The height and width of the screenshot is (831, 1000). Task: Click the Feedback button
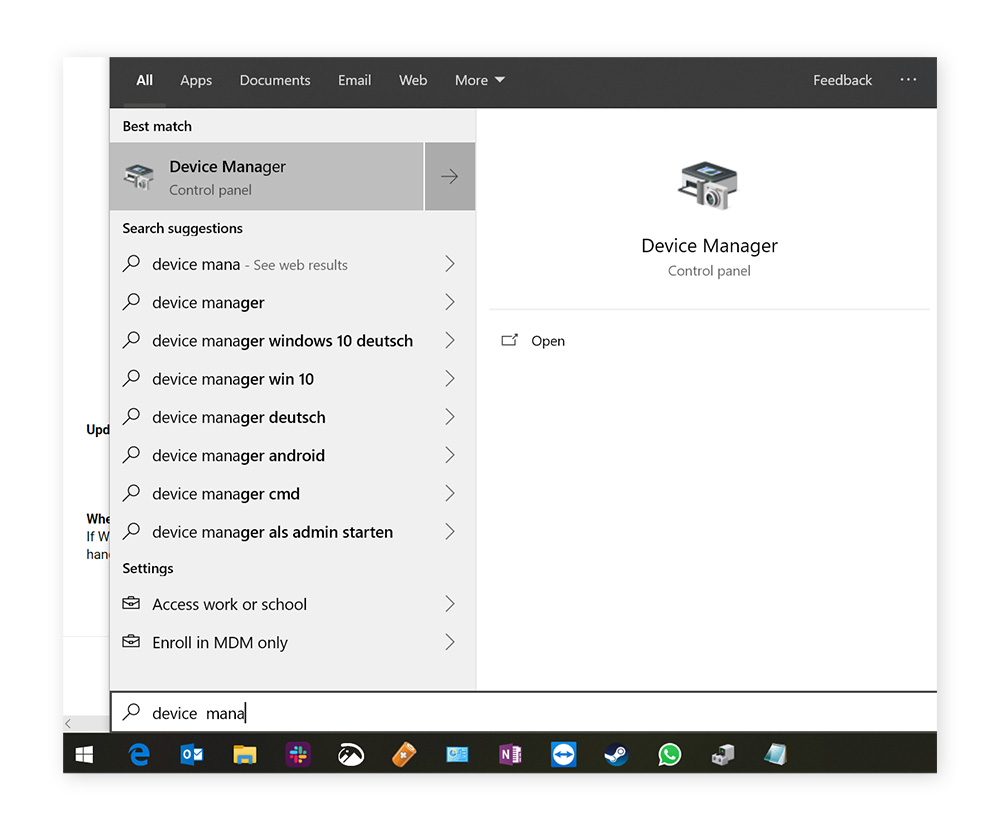pos(842,80)
